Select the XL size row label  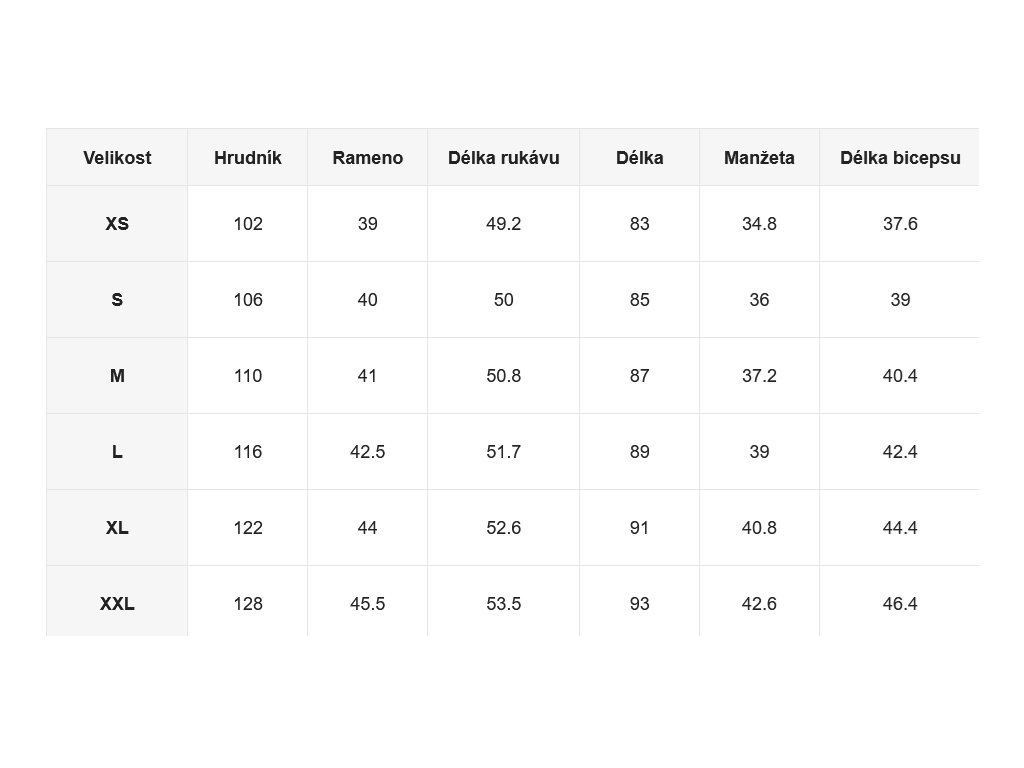tap(117, 528)
